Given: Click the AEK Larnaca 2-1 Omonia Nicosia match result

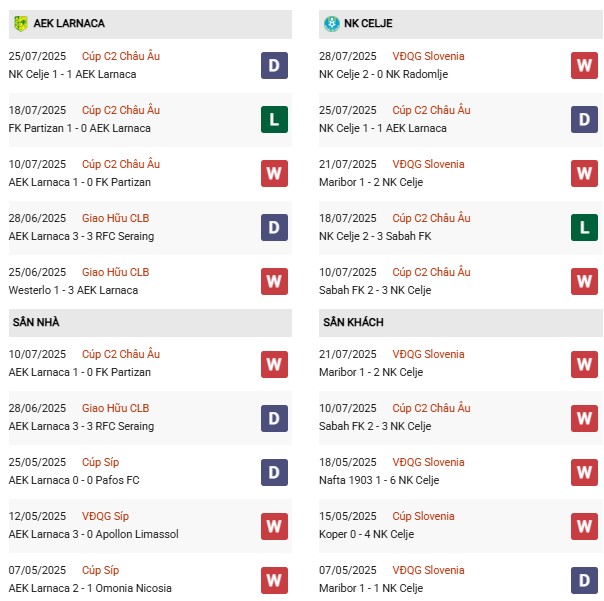Looking at the screenshot, I should 90,588.
